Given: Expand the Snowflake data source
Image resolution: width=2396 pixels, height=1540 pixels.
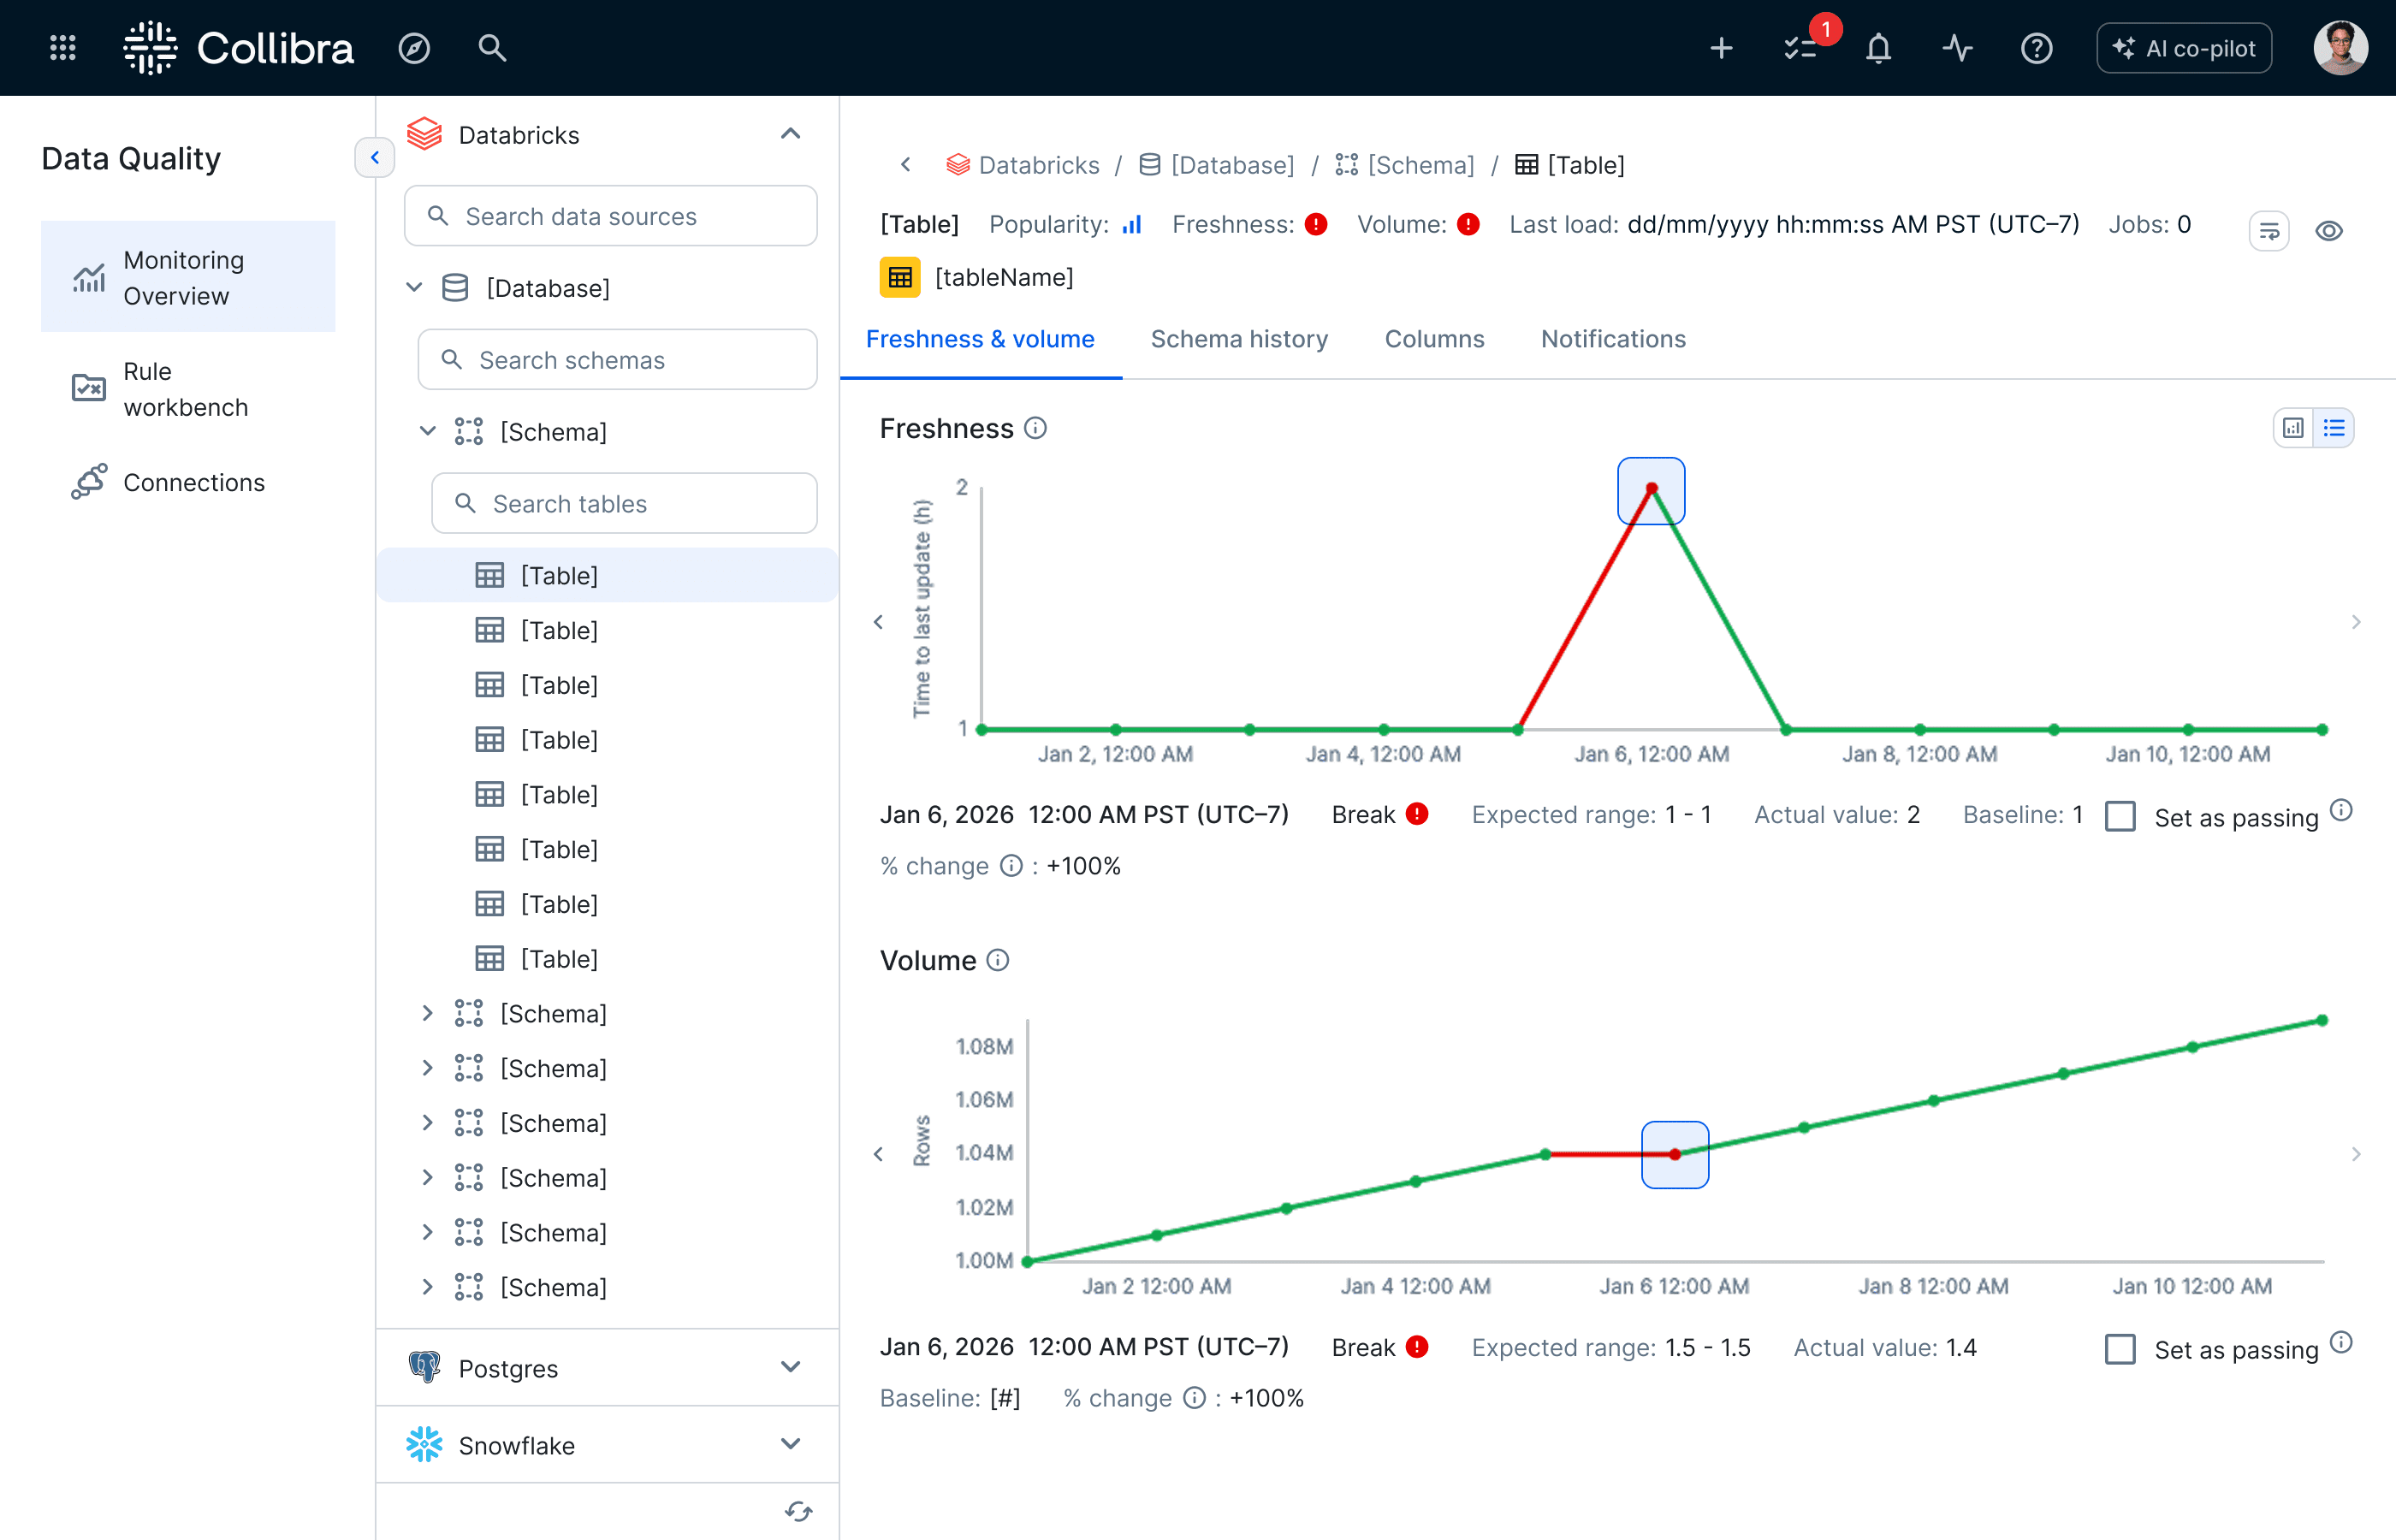Looking at the screenshot, I should click(x=790, y=1444).
